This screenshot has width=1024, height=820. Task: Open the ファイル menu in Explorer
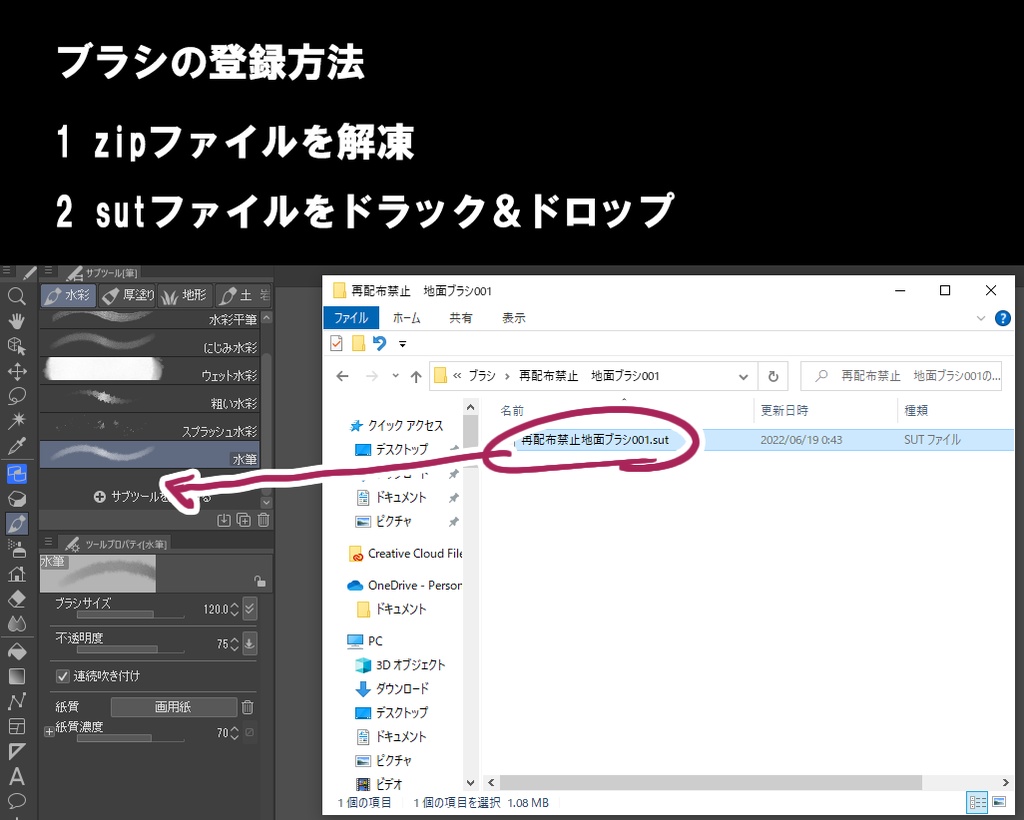coord(353,318)
